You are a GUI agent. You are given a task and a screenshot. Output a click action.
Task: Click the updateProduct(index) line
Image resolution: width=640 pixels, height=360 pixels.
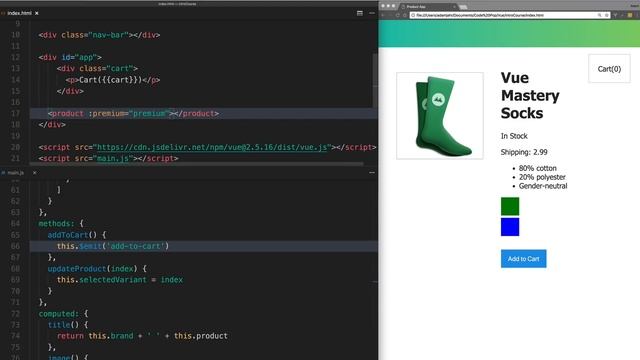tap(97, 269)
